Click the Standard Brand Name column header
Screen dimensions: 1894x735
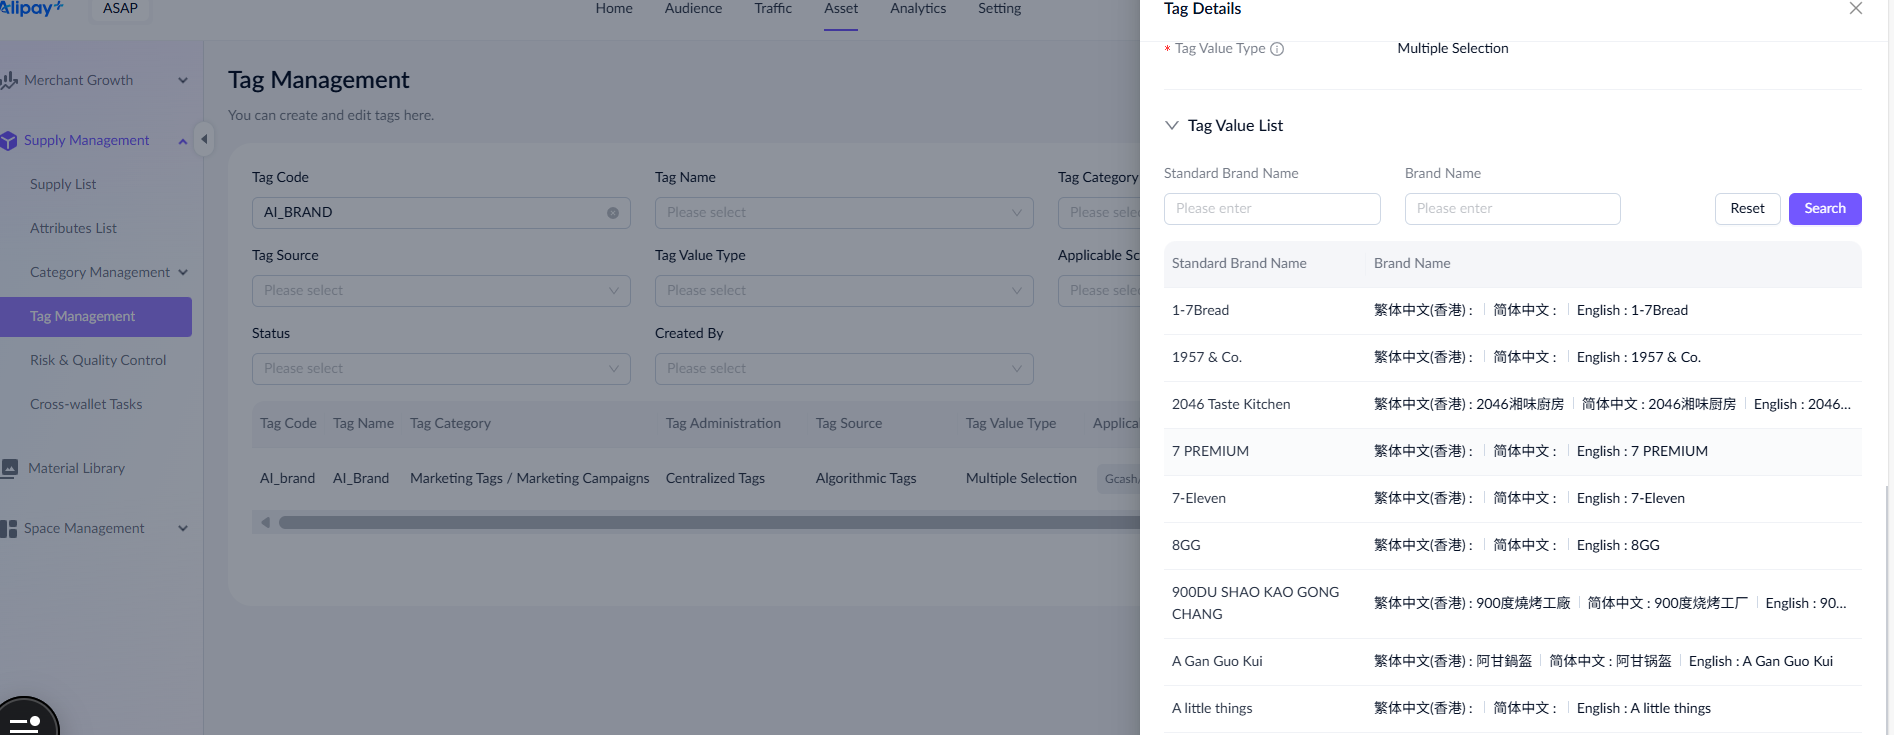click(x=1239, y=264)
